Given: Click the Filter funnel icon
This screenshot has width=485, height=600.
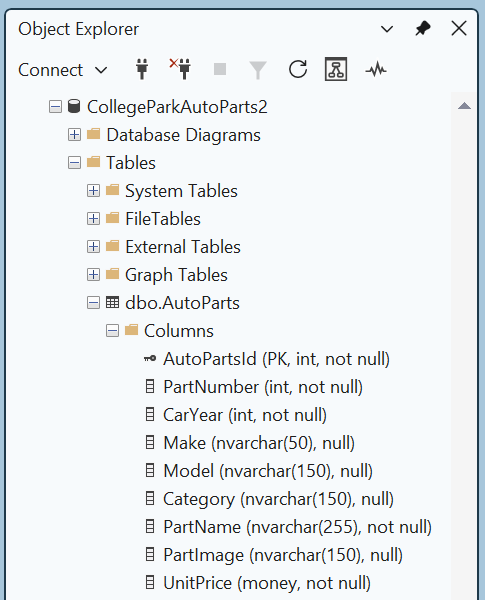Looking at the screenshot, I should point(258,70).
